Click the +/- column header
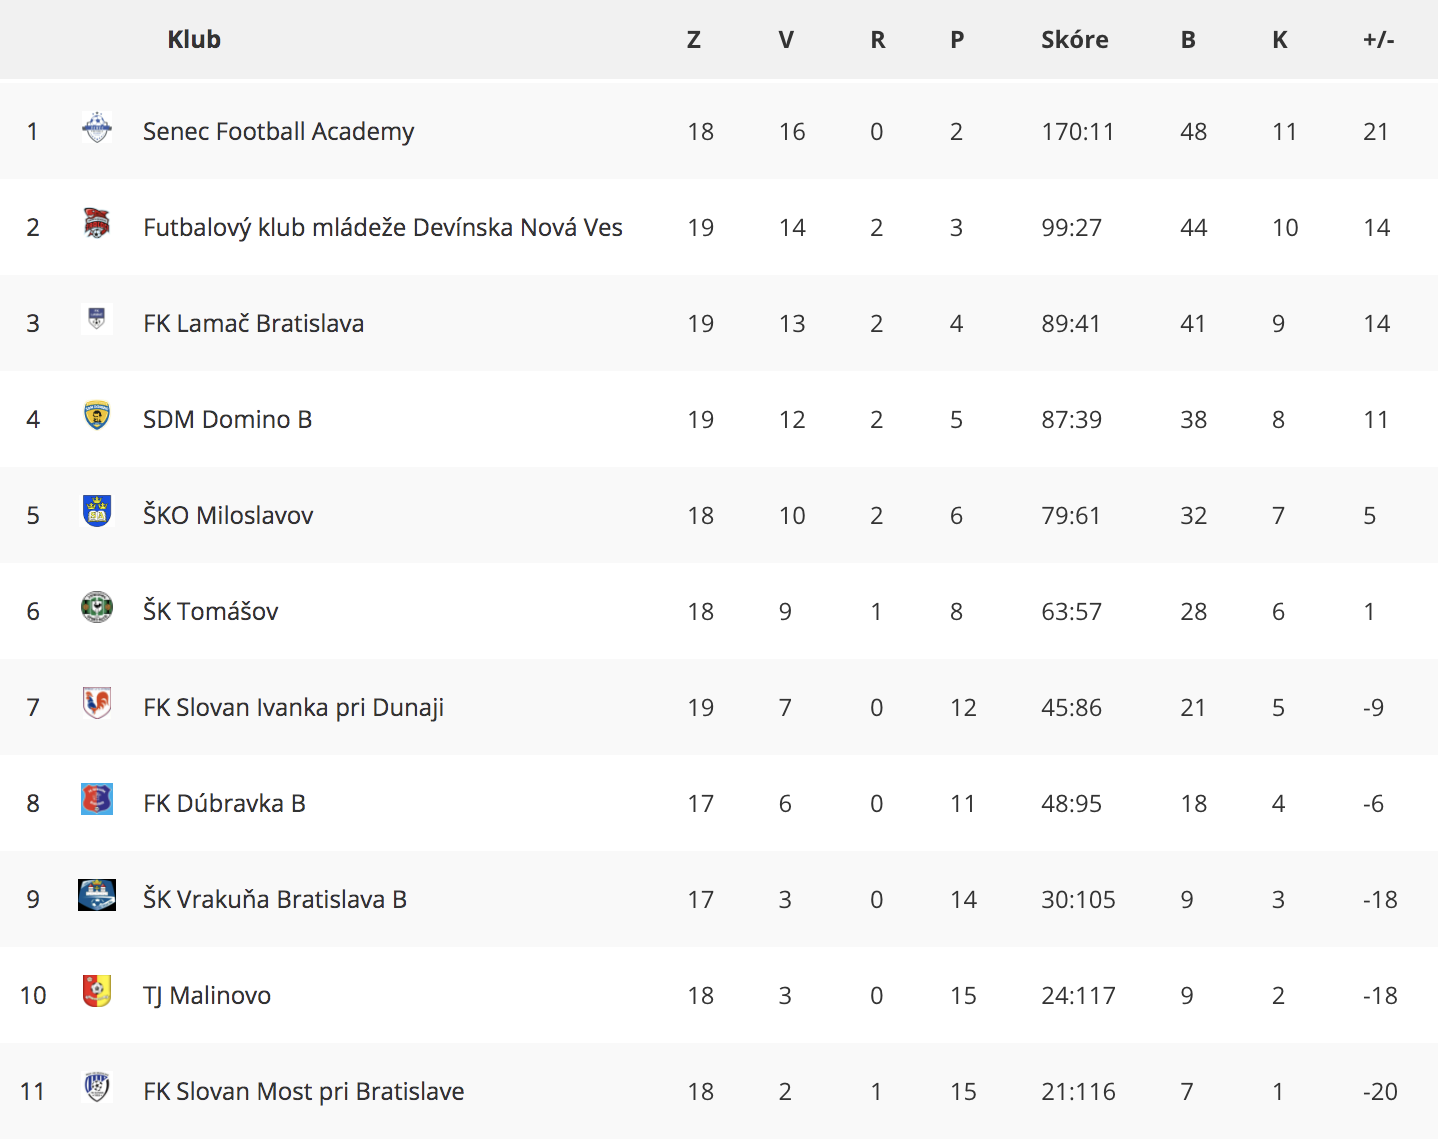The height and width of the screenshot is (1140, 1438). (1379, 39)
